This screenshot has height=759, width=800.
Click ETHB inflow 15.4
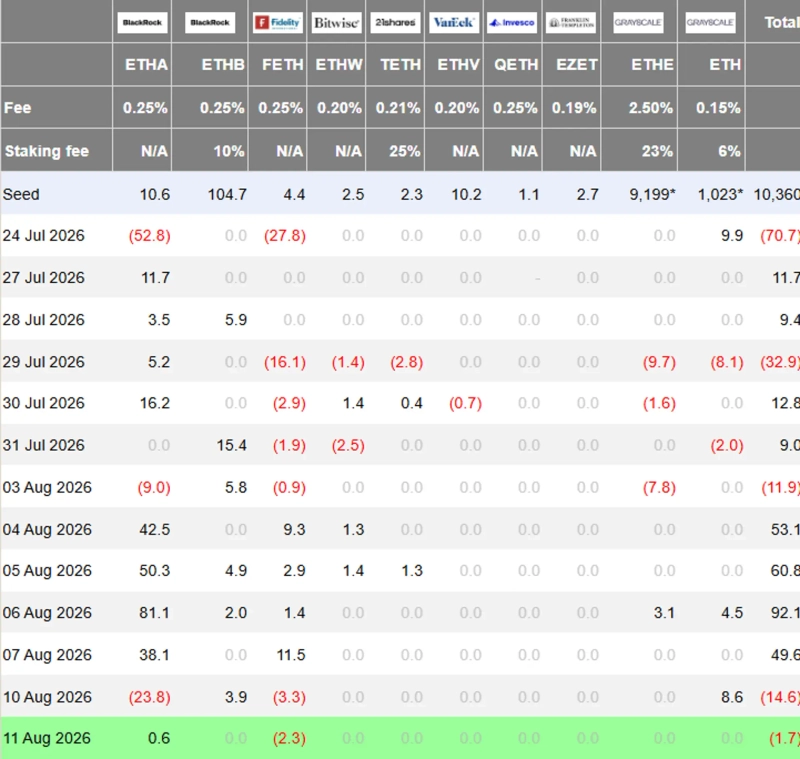click(x=232, y=445)
